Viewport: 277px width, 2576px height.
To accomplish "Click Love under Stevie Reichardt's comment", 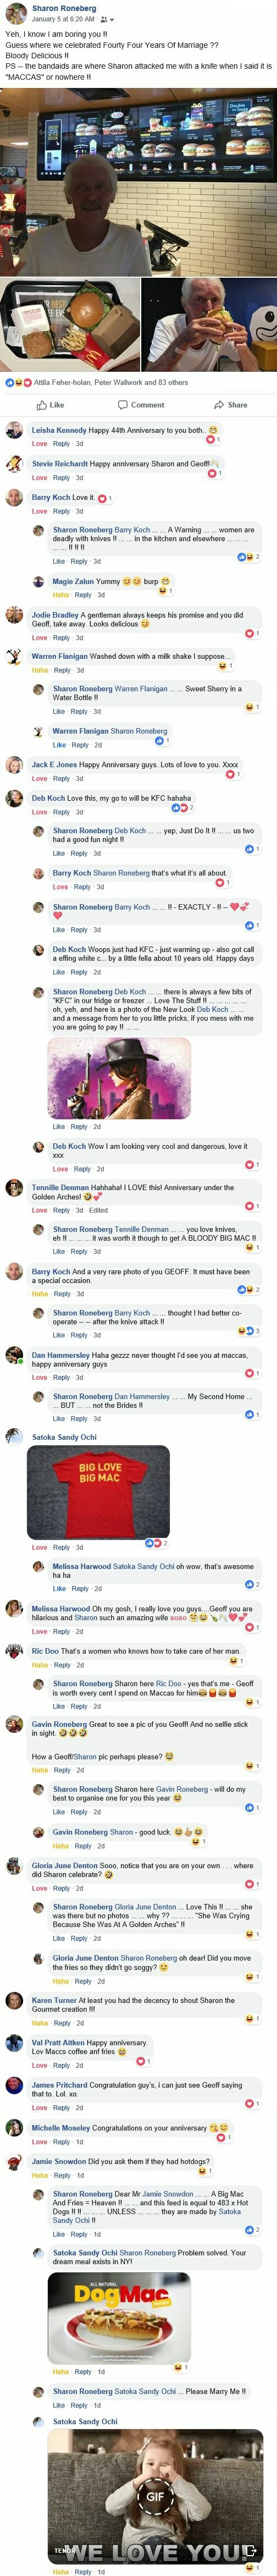I will click(39, 478).
